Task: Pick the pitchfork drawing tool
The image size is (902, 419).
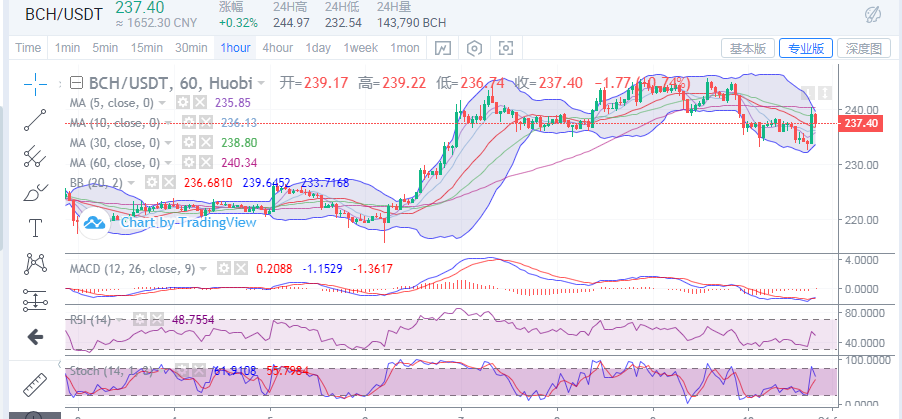Action: click(36, 155)
